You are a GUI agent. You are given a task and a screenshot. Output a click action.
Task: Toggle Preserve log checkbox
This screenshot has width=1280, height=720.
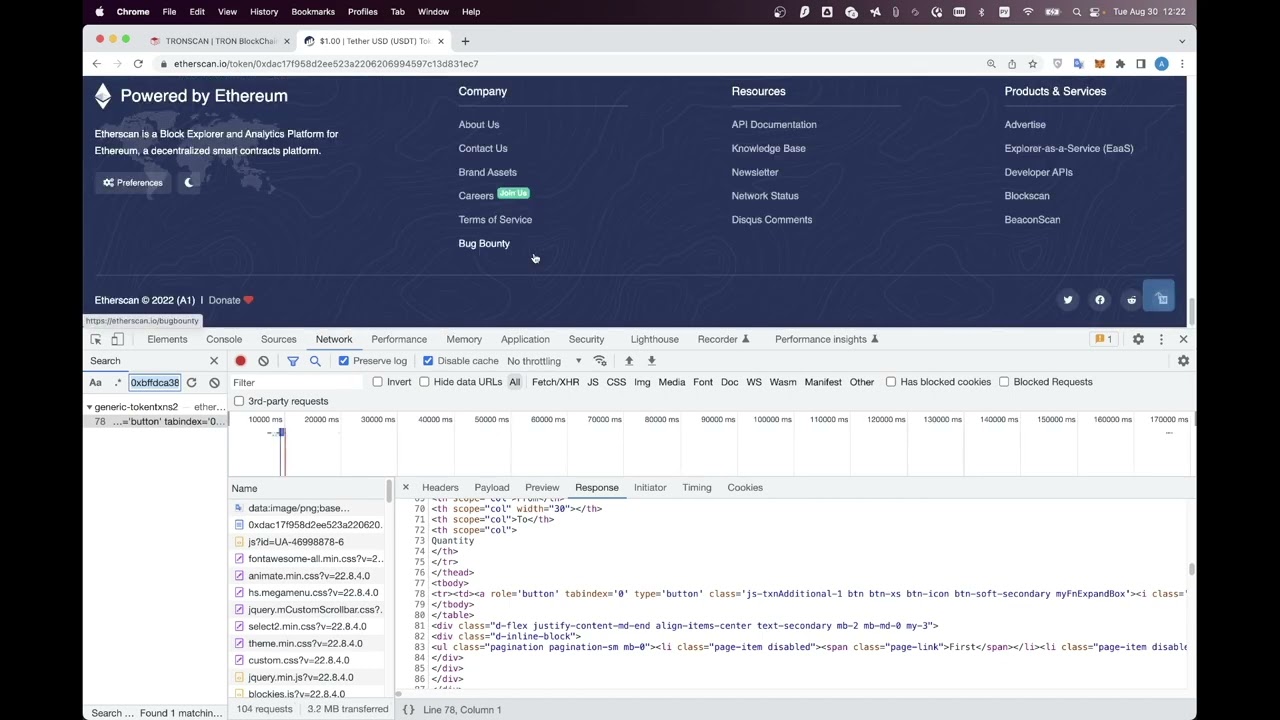(x=344, y=361)
